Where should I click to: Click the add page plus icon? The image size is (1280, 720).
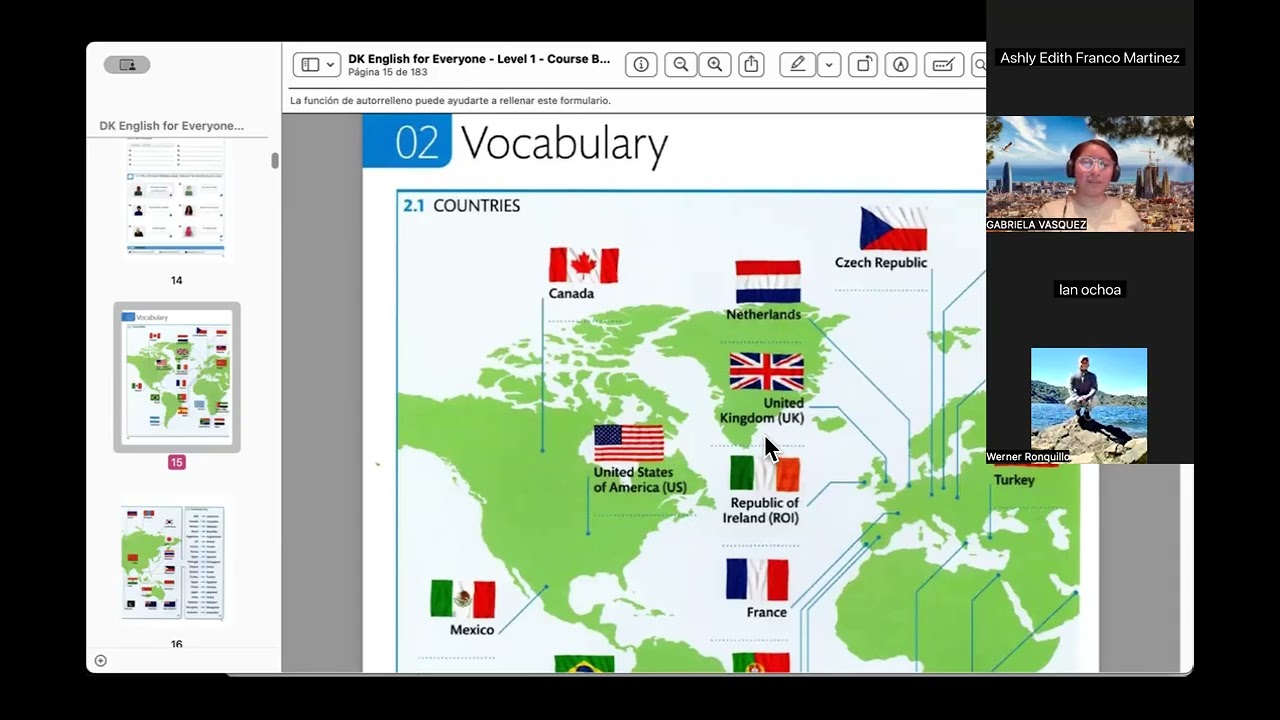tap(100, 660)
